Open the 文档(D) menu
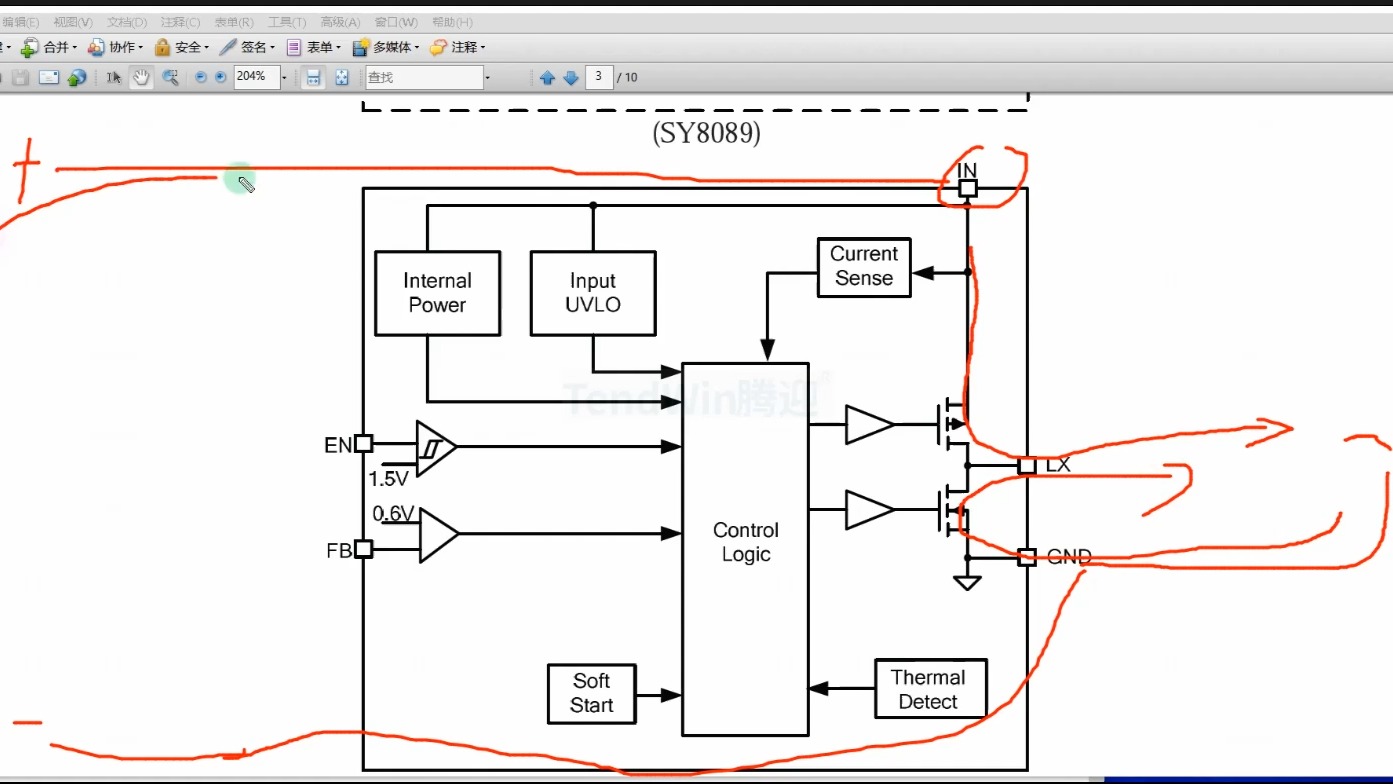Screen dimensions: 1393x784 pos(127,22)
